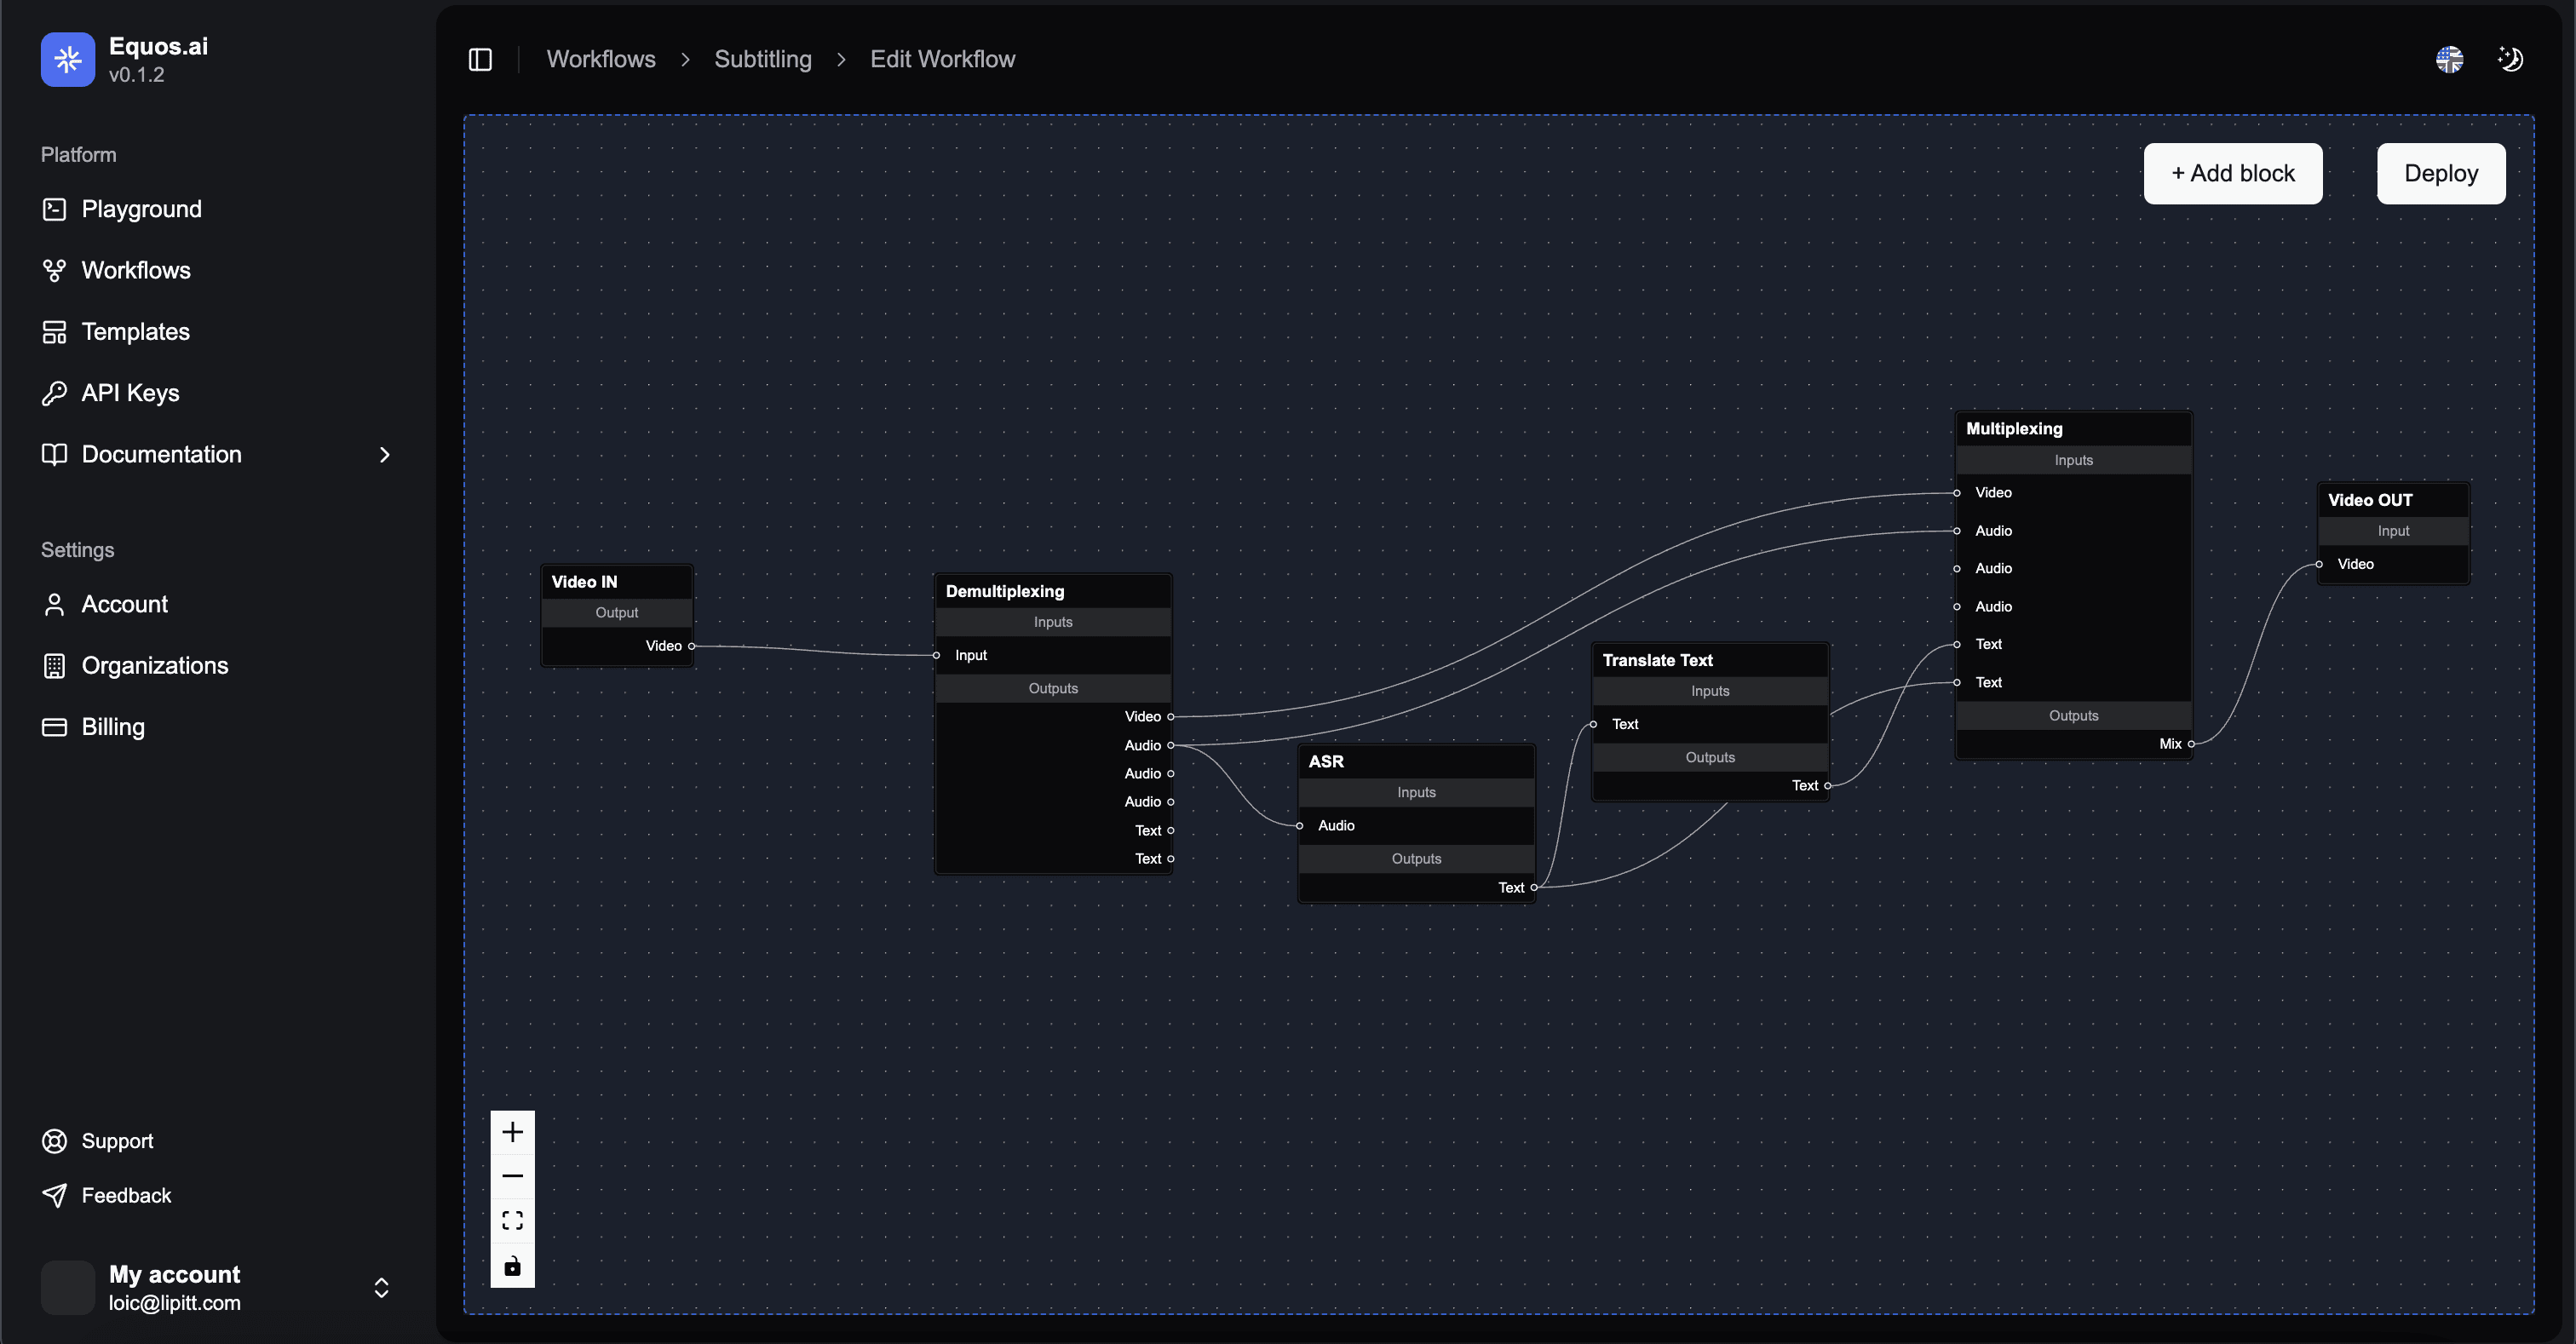Click the Playground terminal icon
This screenshot has height=1344, width=2576.
[x=54, y=209]
